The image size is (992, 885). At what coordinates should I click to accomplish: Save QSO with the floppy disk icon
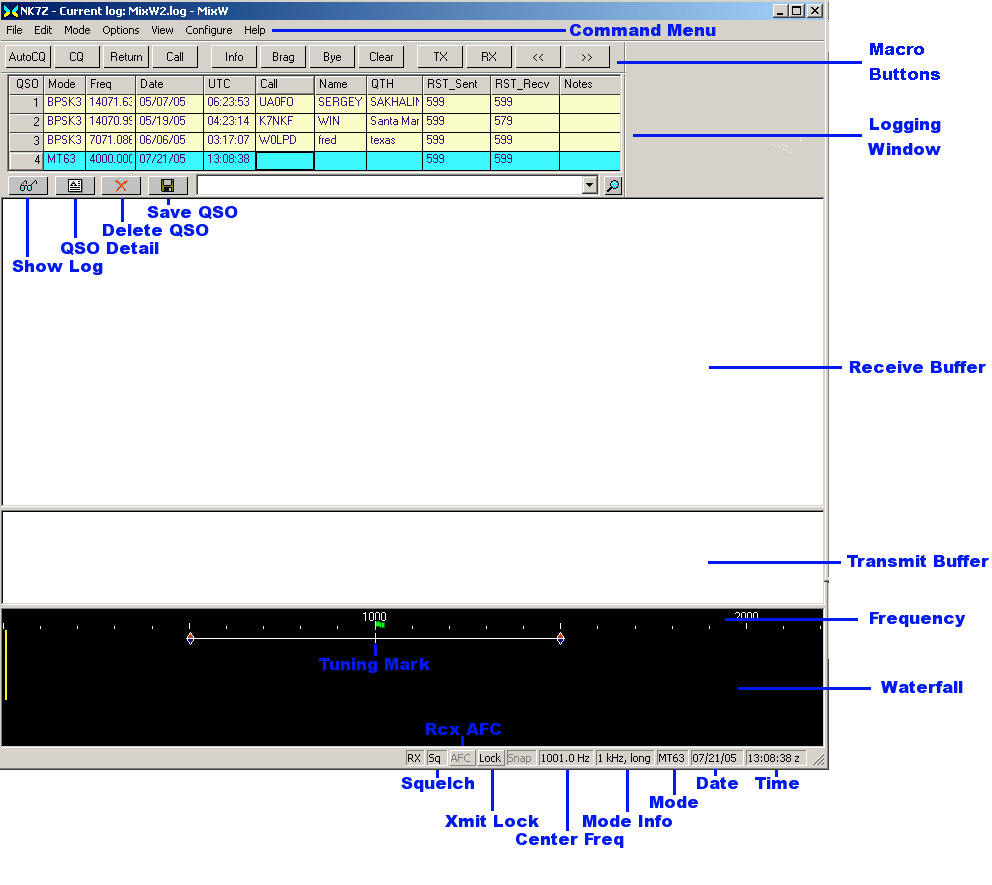tap(168, 185)
